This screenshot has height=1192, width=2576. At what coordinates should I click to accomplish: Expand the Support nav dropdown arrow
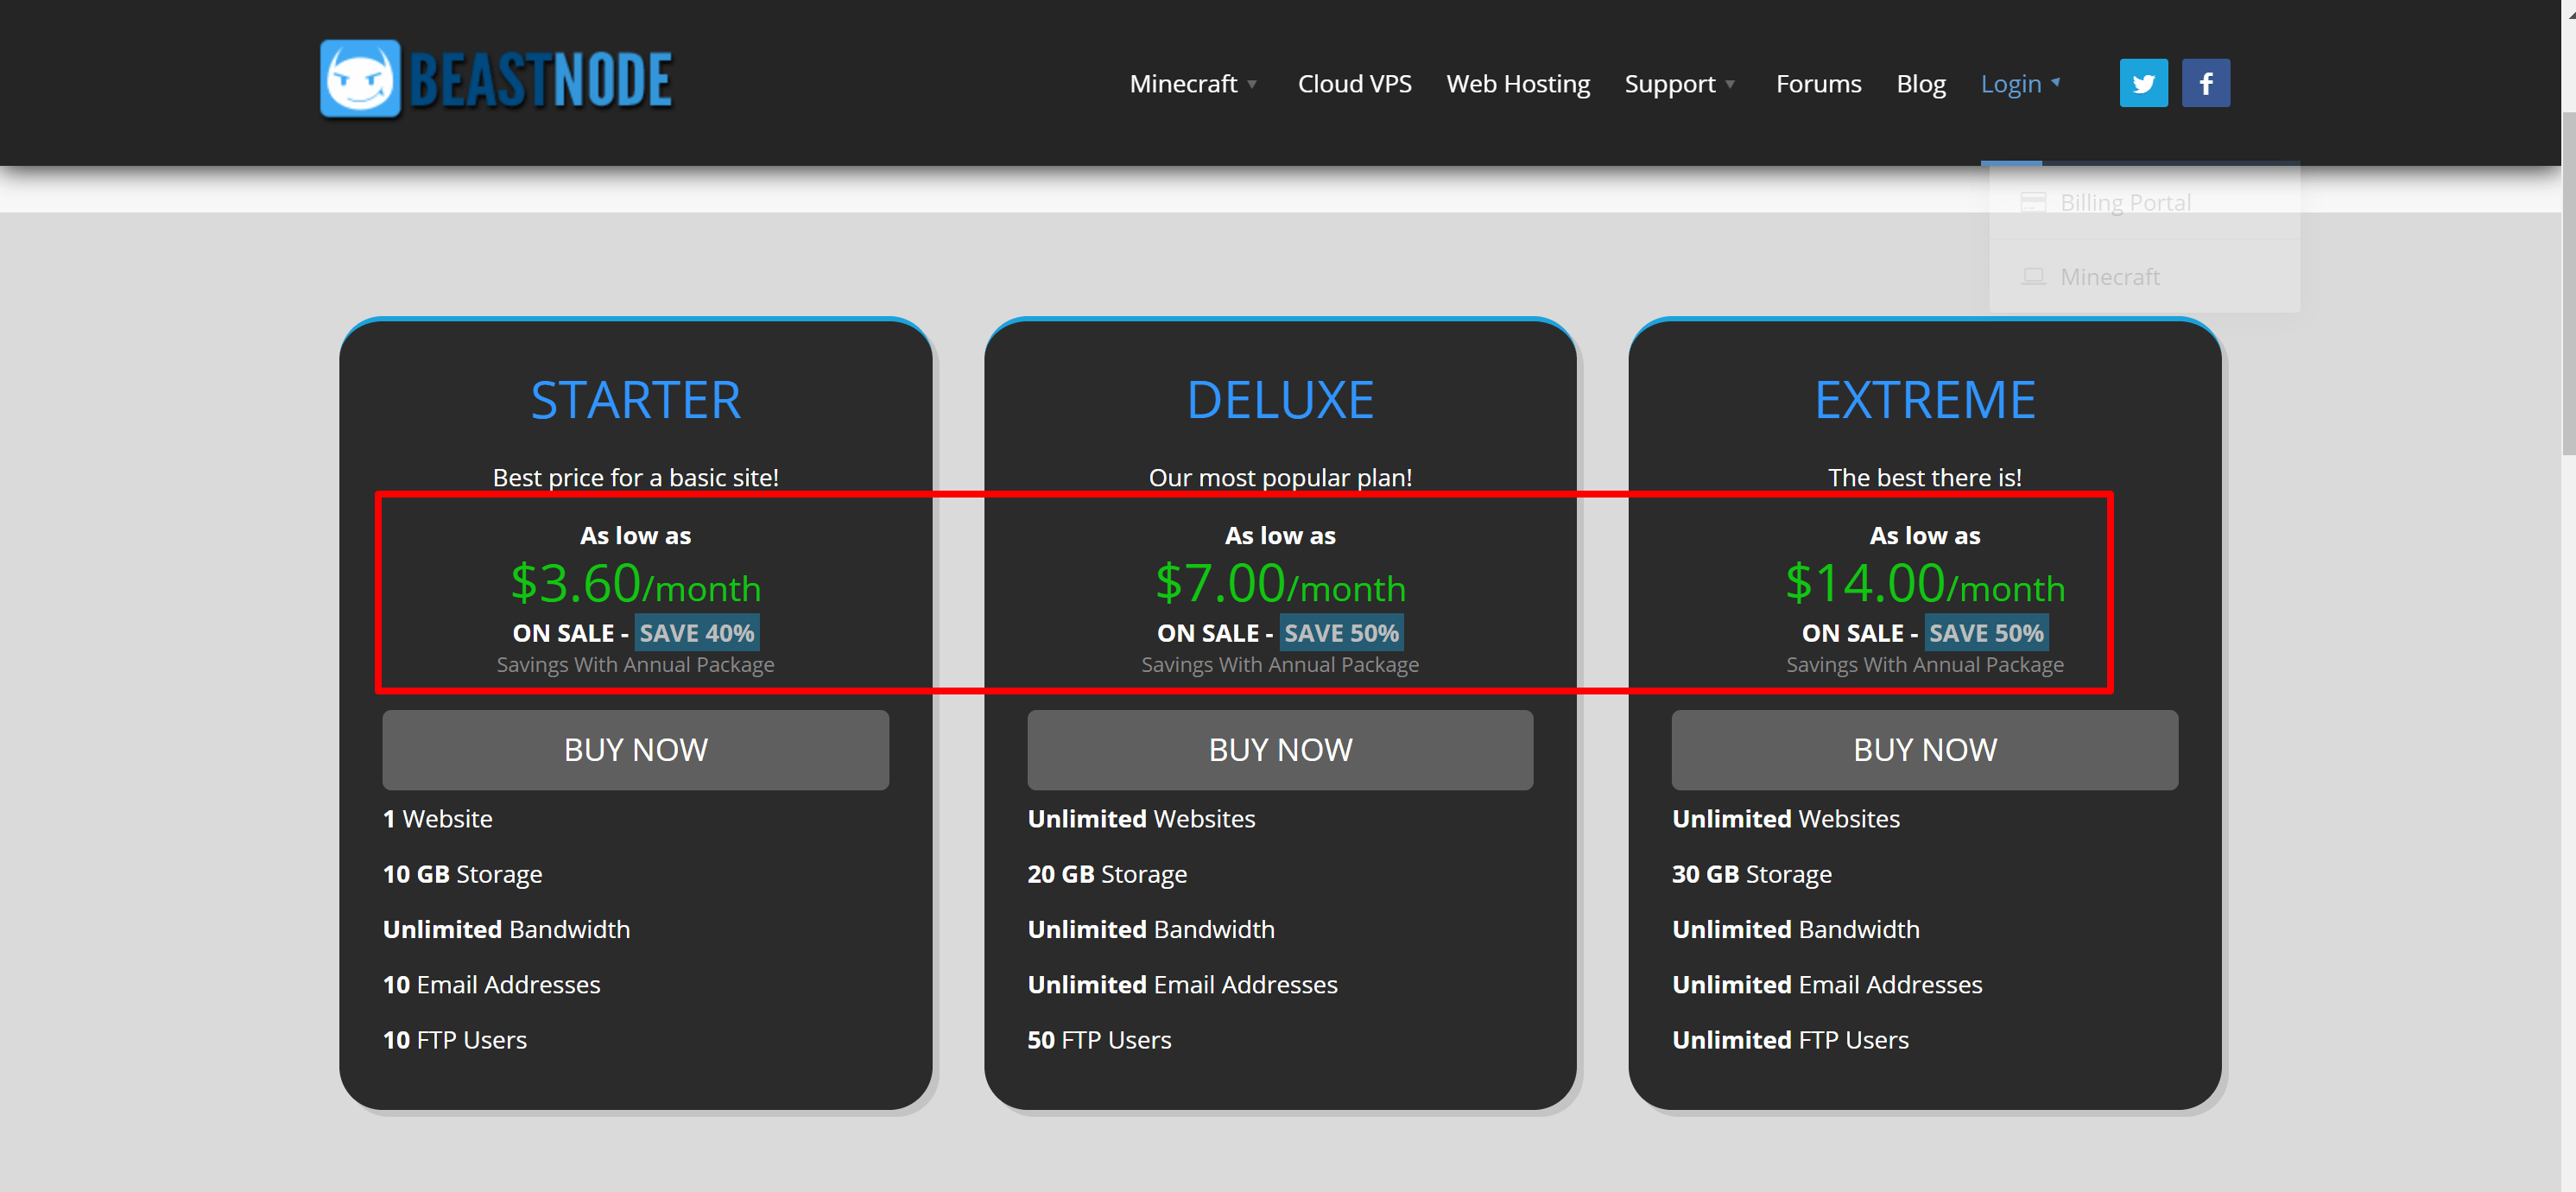pyautogui.click(x=1730, y=84)
